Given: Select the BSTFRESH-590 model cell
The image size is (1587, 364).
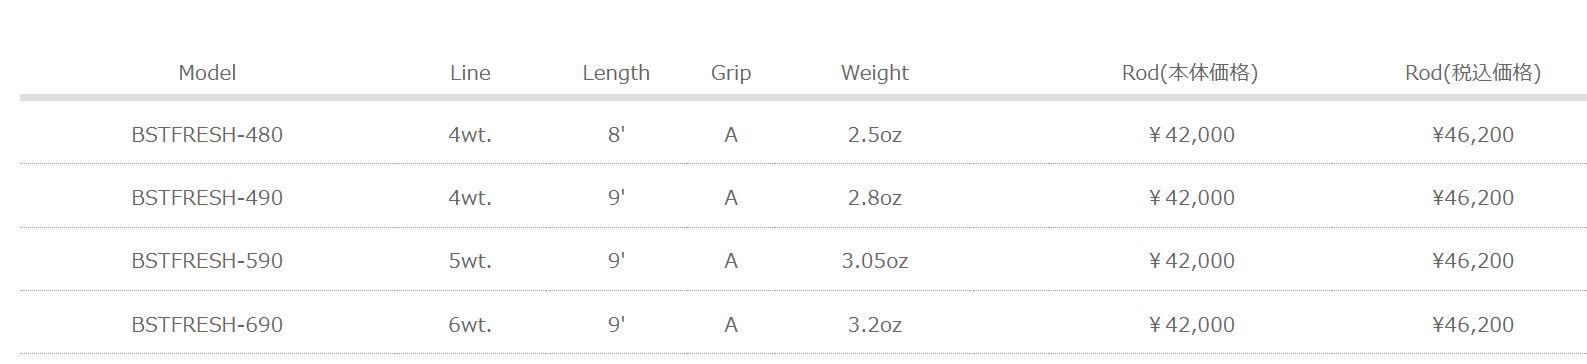Looking at the screenshot, I should 207,261.
